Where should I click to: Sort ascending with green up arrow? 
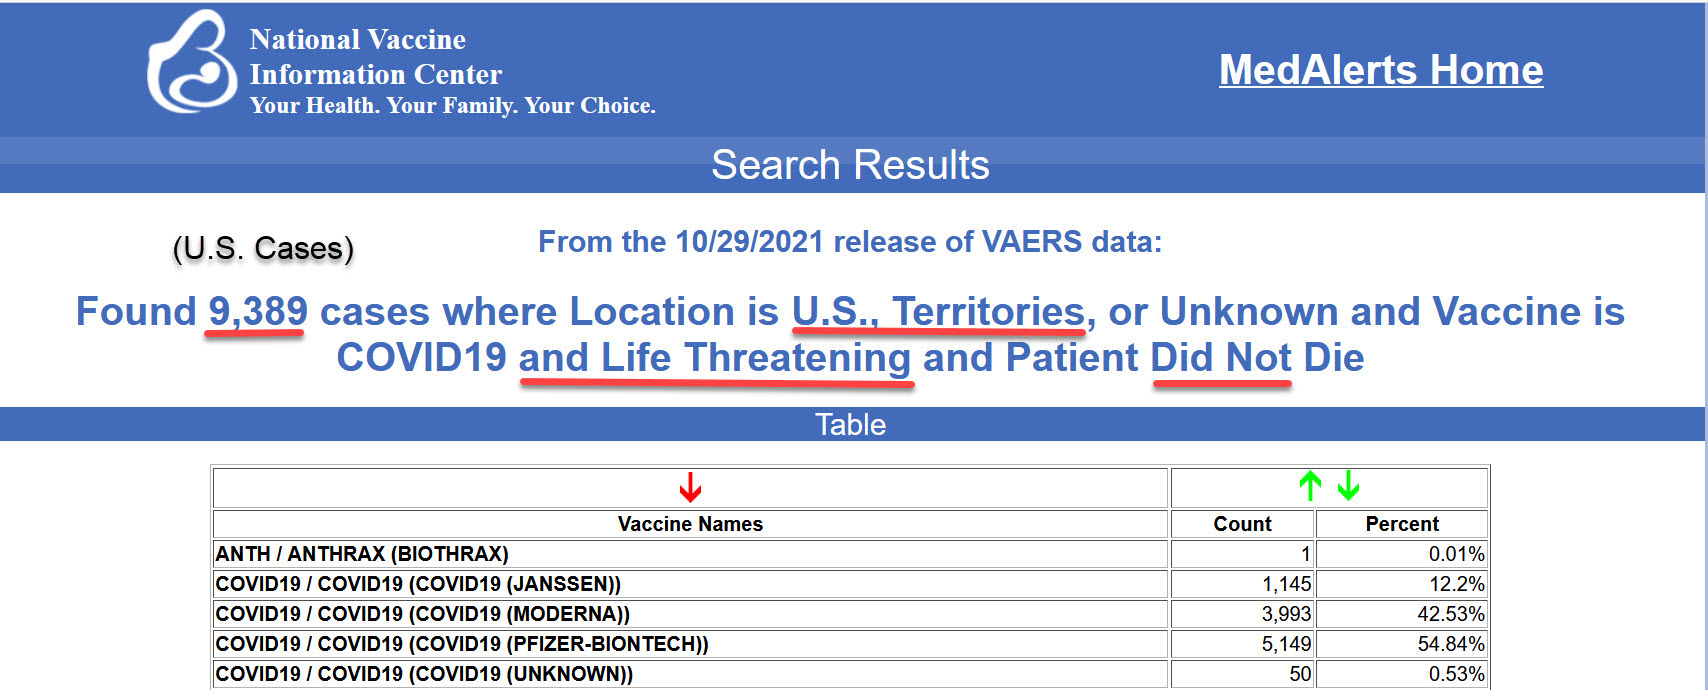[x=1310, y=486]
